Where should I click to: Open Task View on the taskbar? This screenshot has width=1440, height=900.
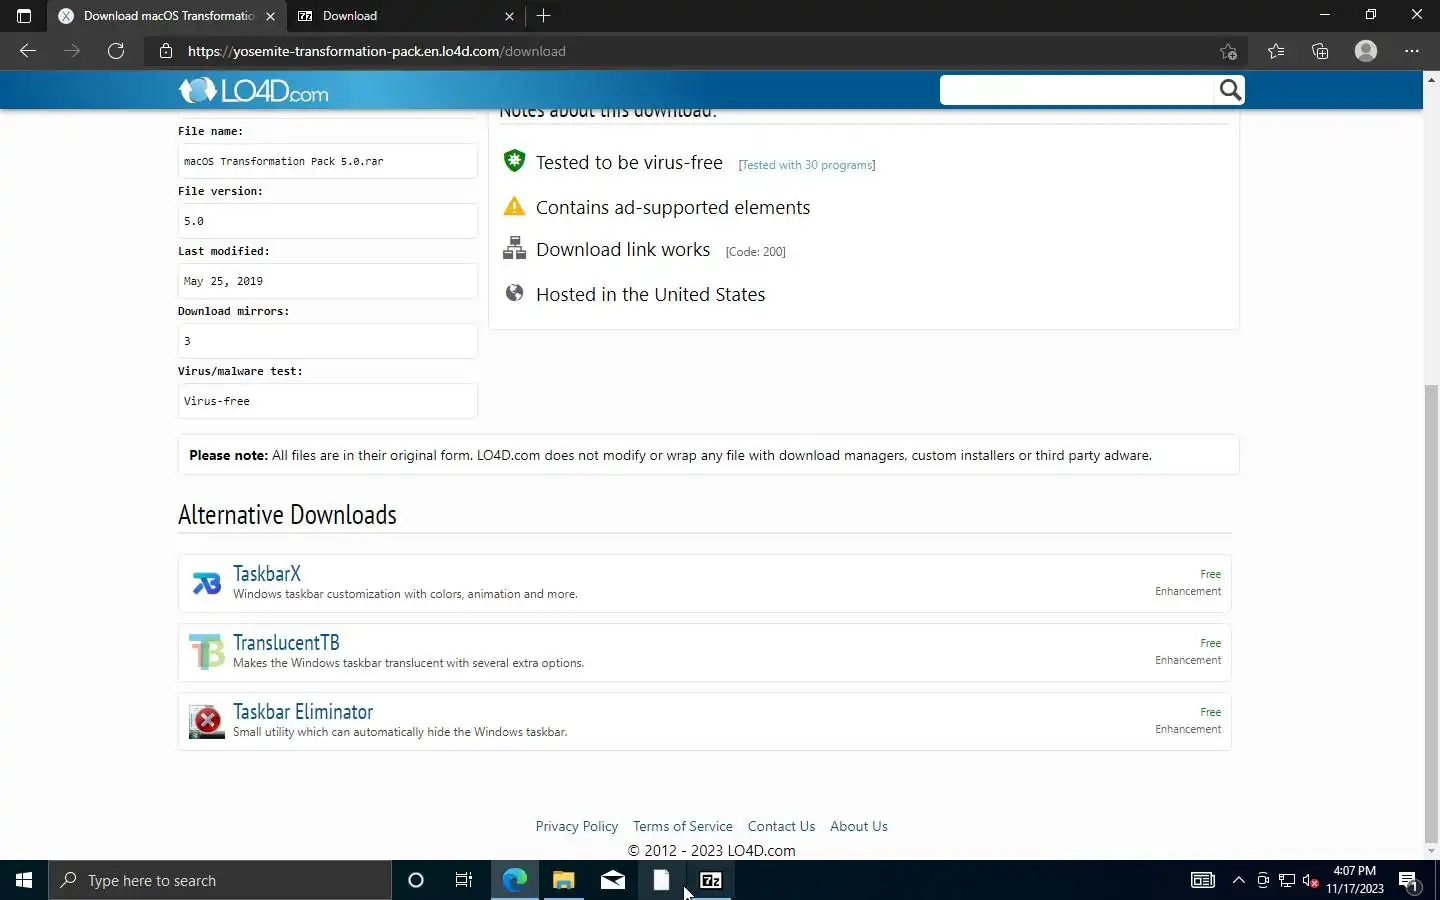point(464,880)
